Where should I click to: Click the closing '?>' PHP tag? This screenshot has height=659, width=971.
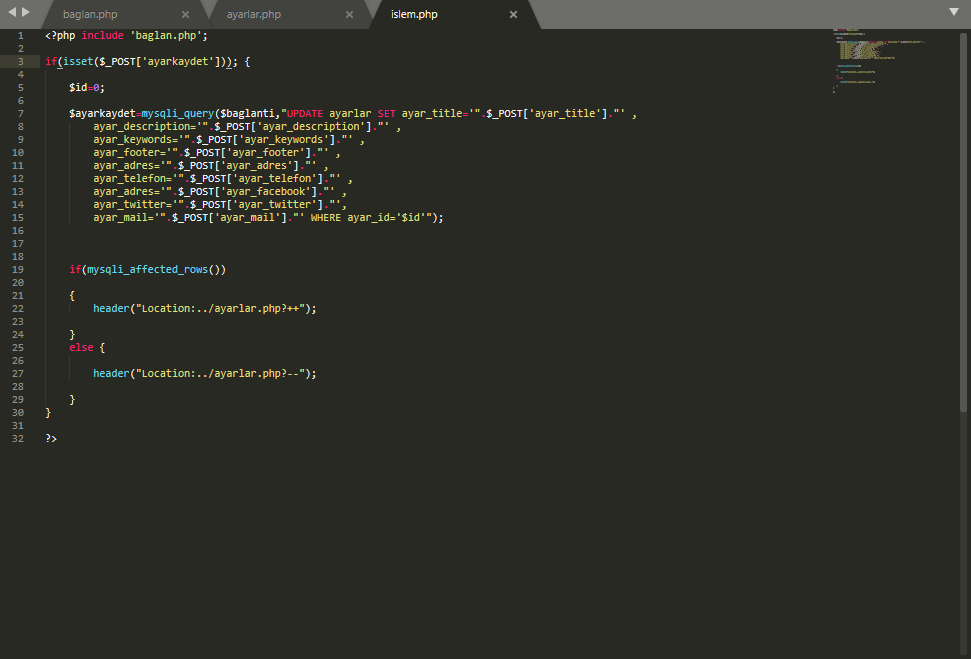[x=51, y=439]
